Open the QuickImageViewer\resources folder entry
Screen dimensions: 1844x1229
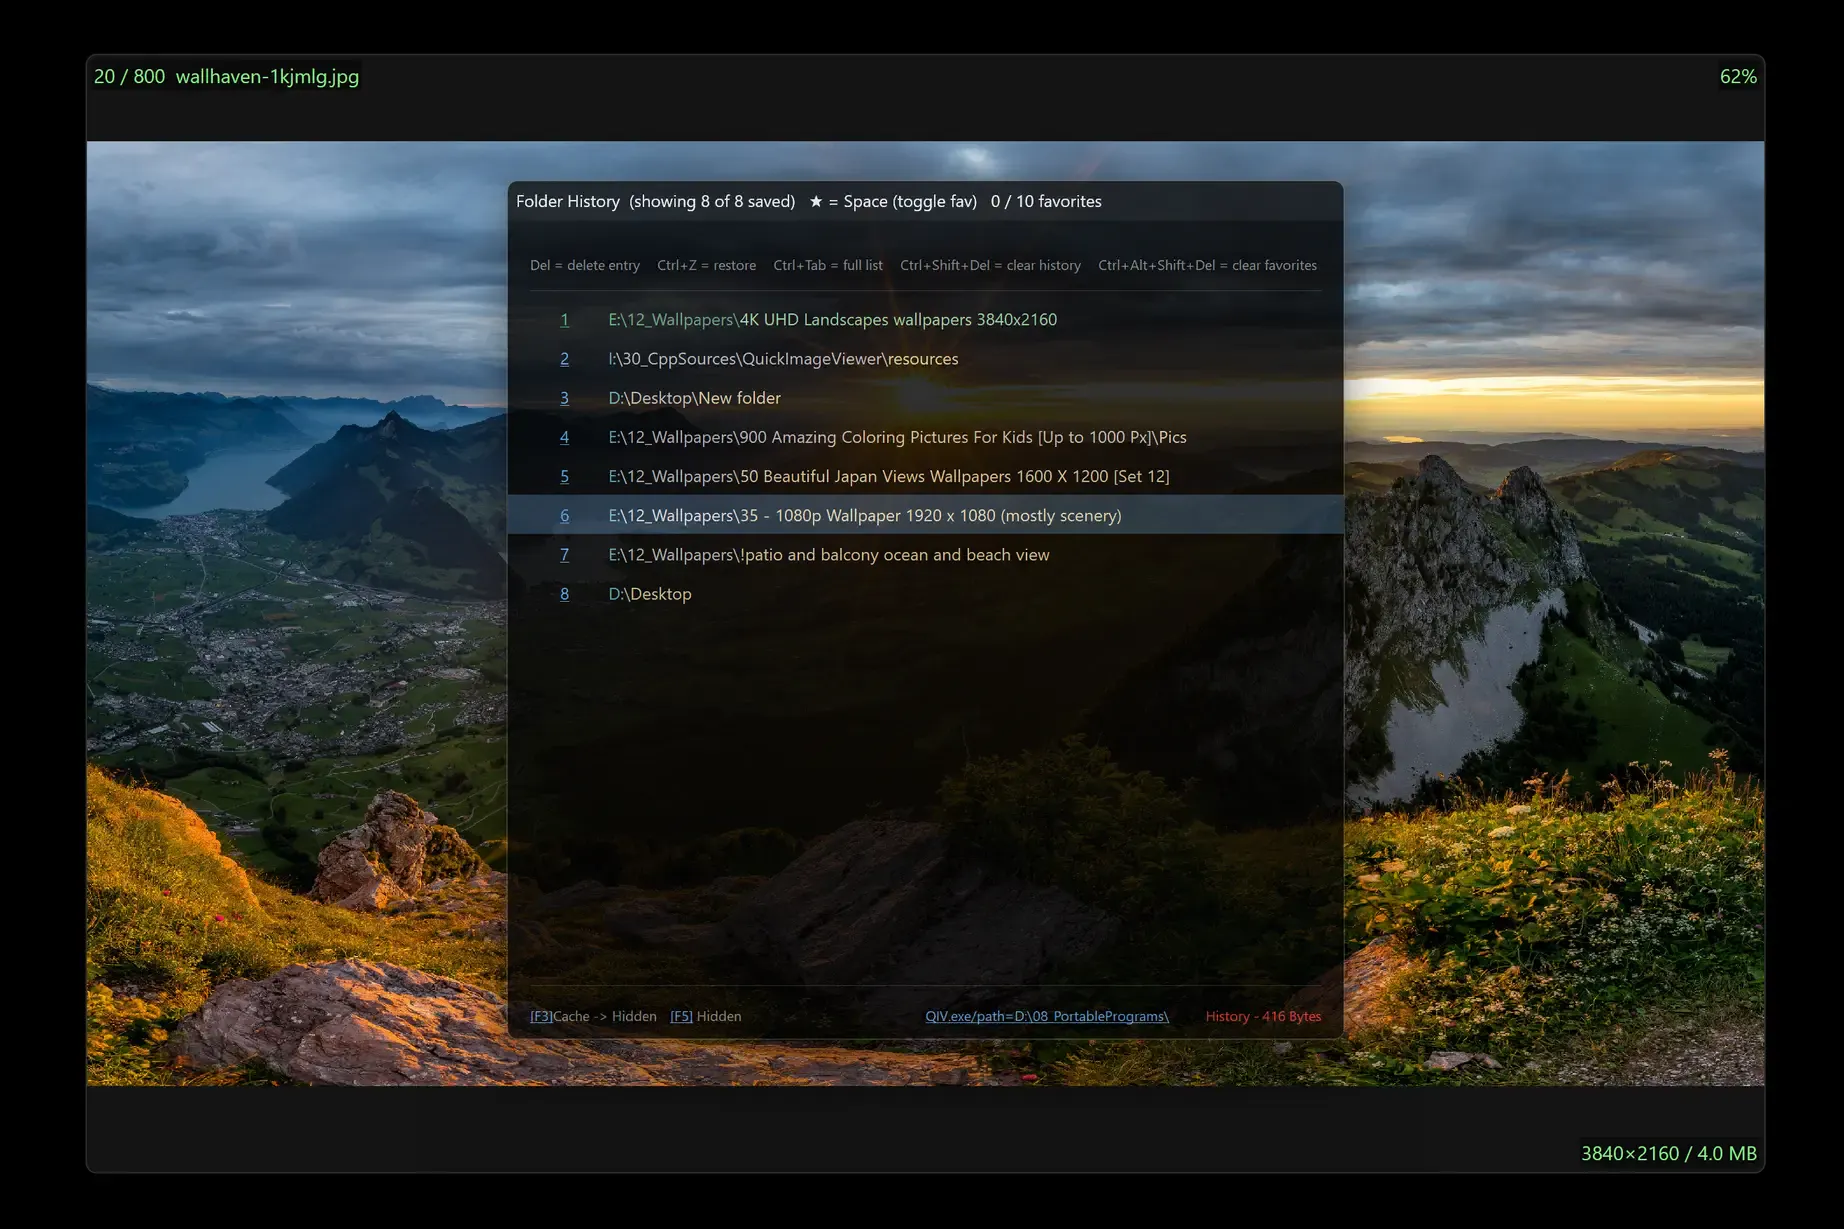[x=783, y=359]
